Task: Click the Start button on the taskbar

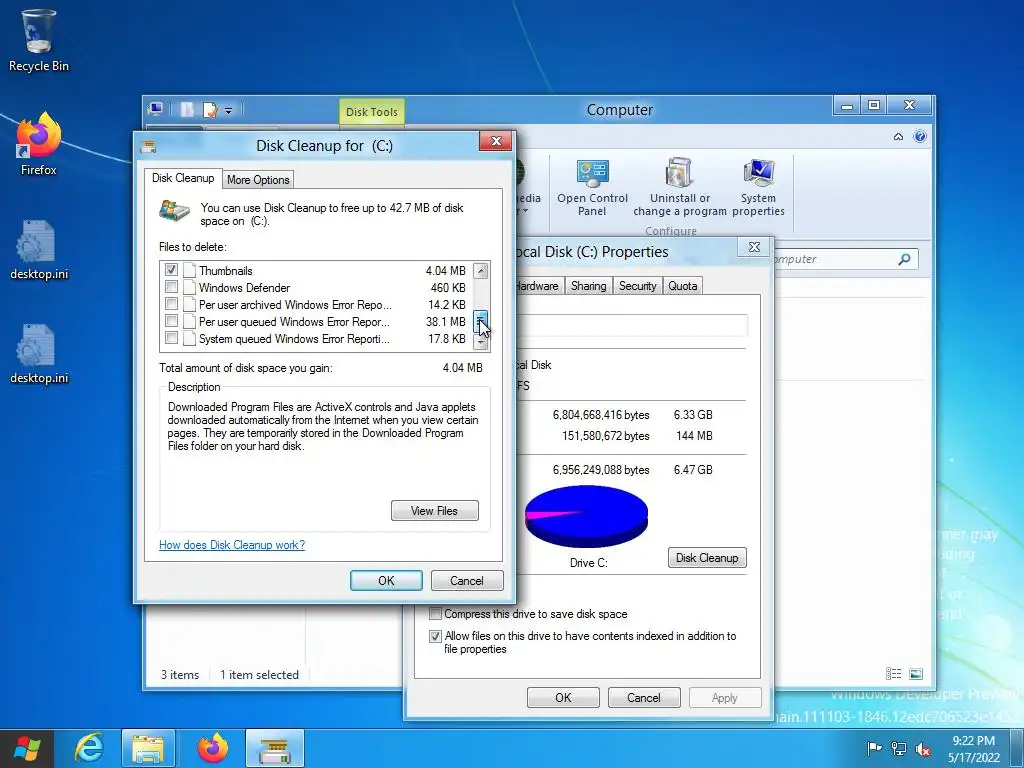Action: click(x=27, y=748)
